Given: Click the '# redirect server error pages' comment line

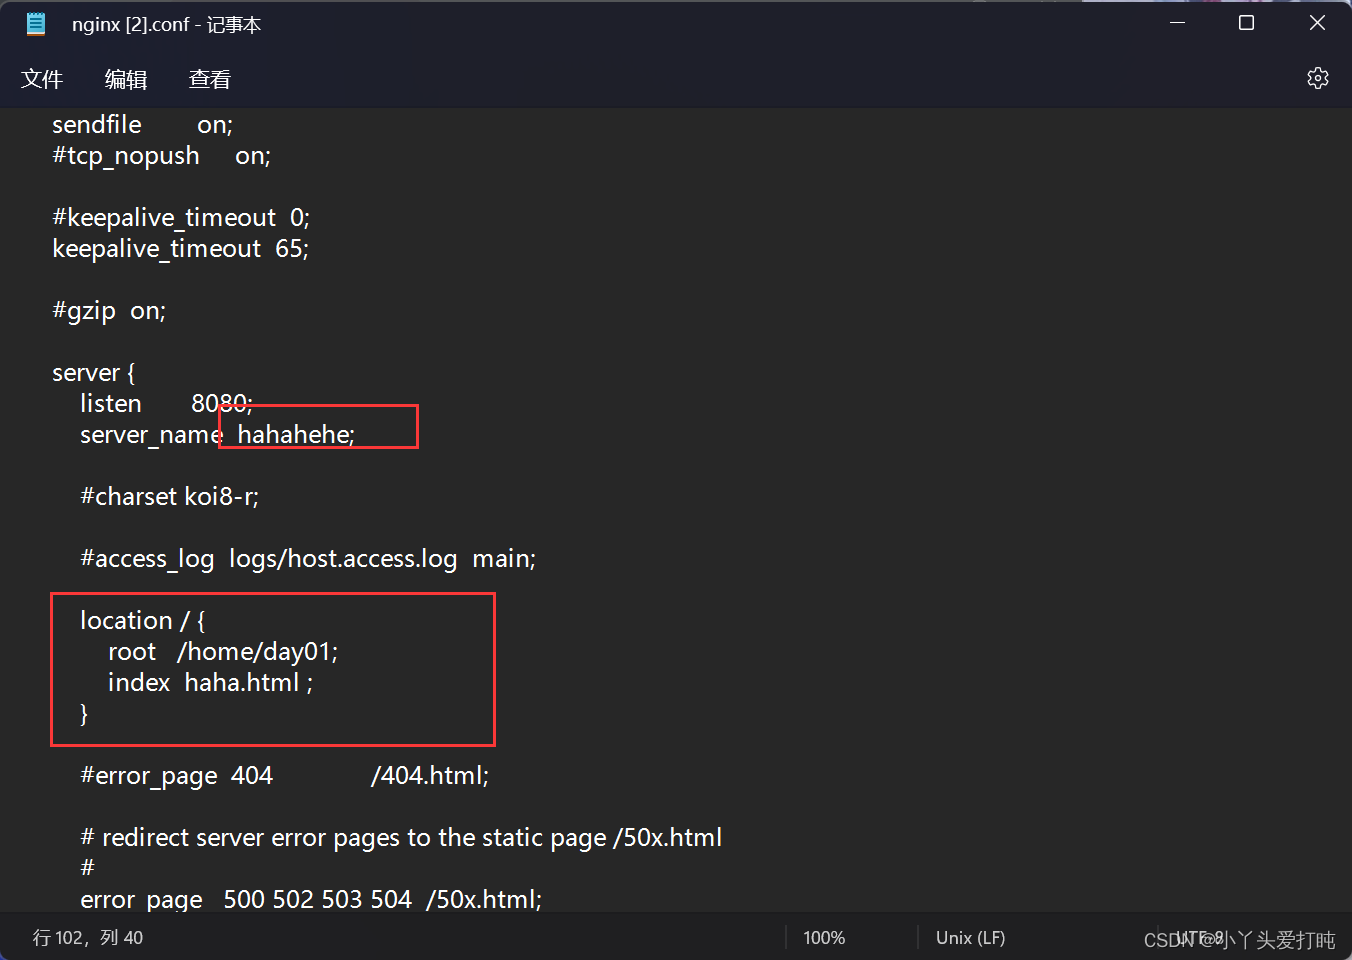Looking at the screenshot, I should coord(401,838).
